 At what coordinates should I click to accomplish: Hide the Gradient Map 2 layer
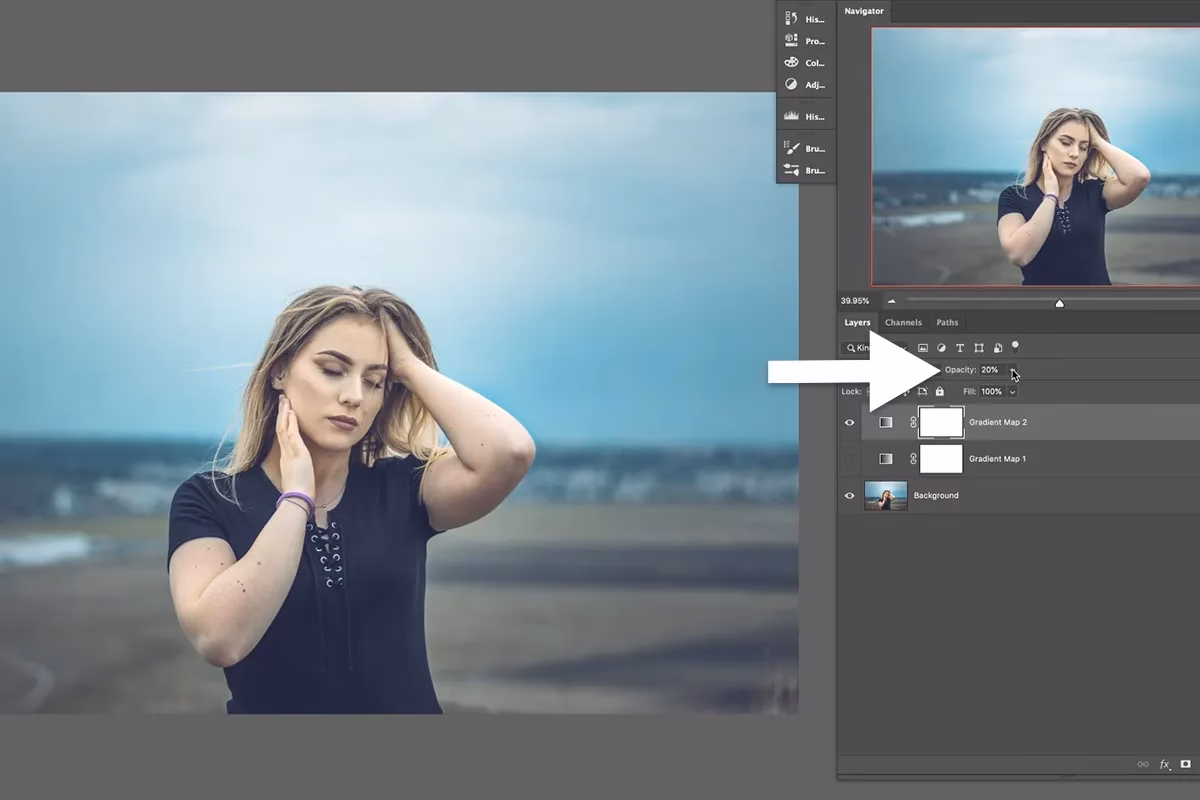(x=849, y=422)
